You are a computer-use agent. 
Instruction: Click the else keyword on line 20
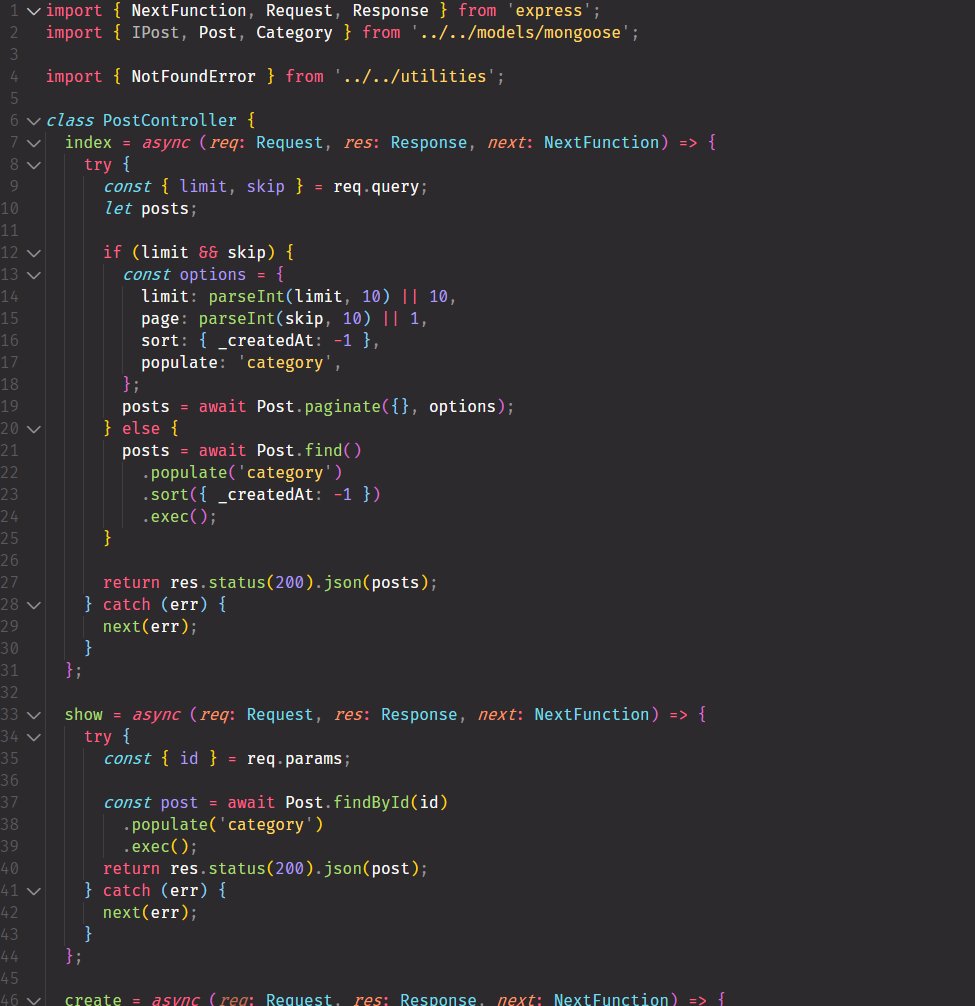(x=140, y=429)
